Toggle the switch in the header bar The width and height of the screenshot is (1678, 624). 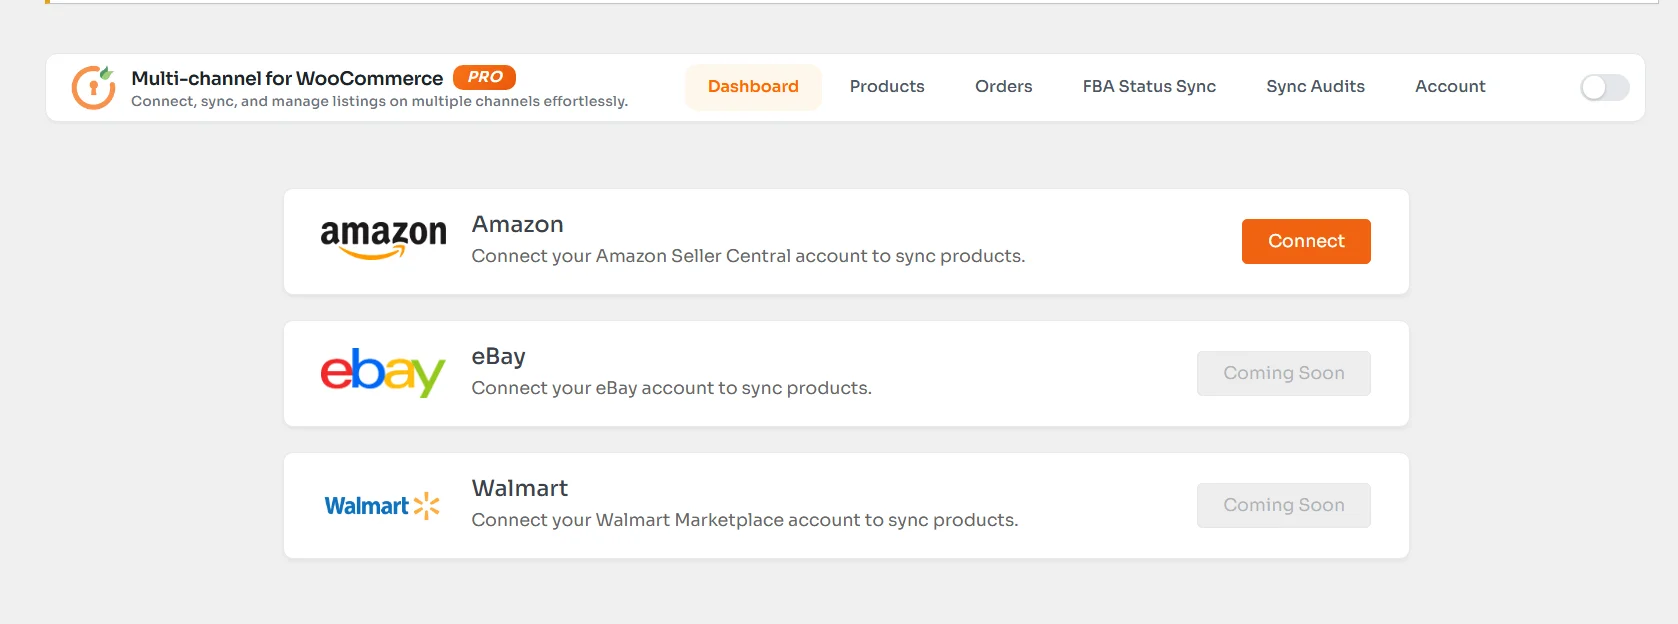click(x=1604, y=87)
